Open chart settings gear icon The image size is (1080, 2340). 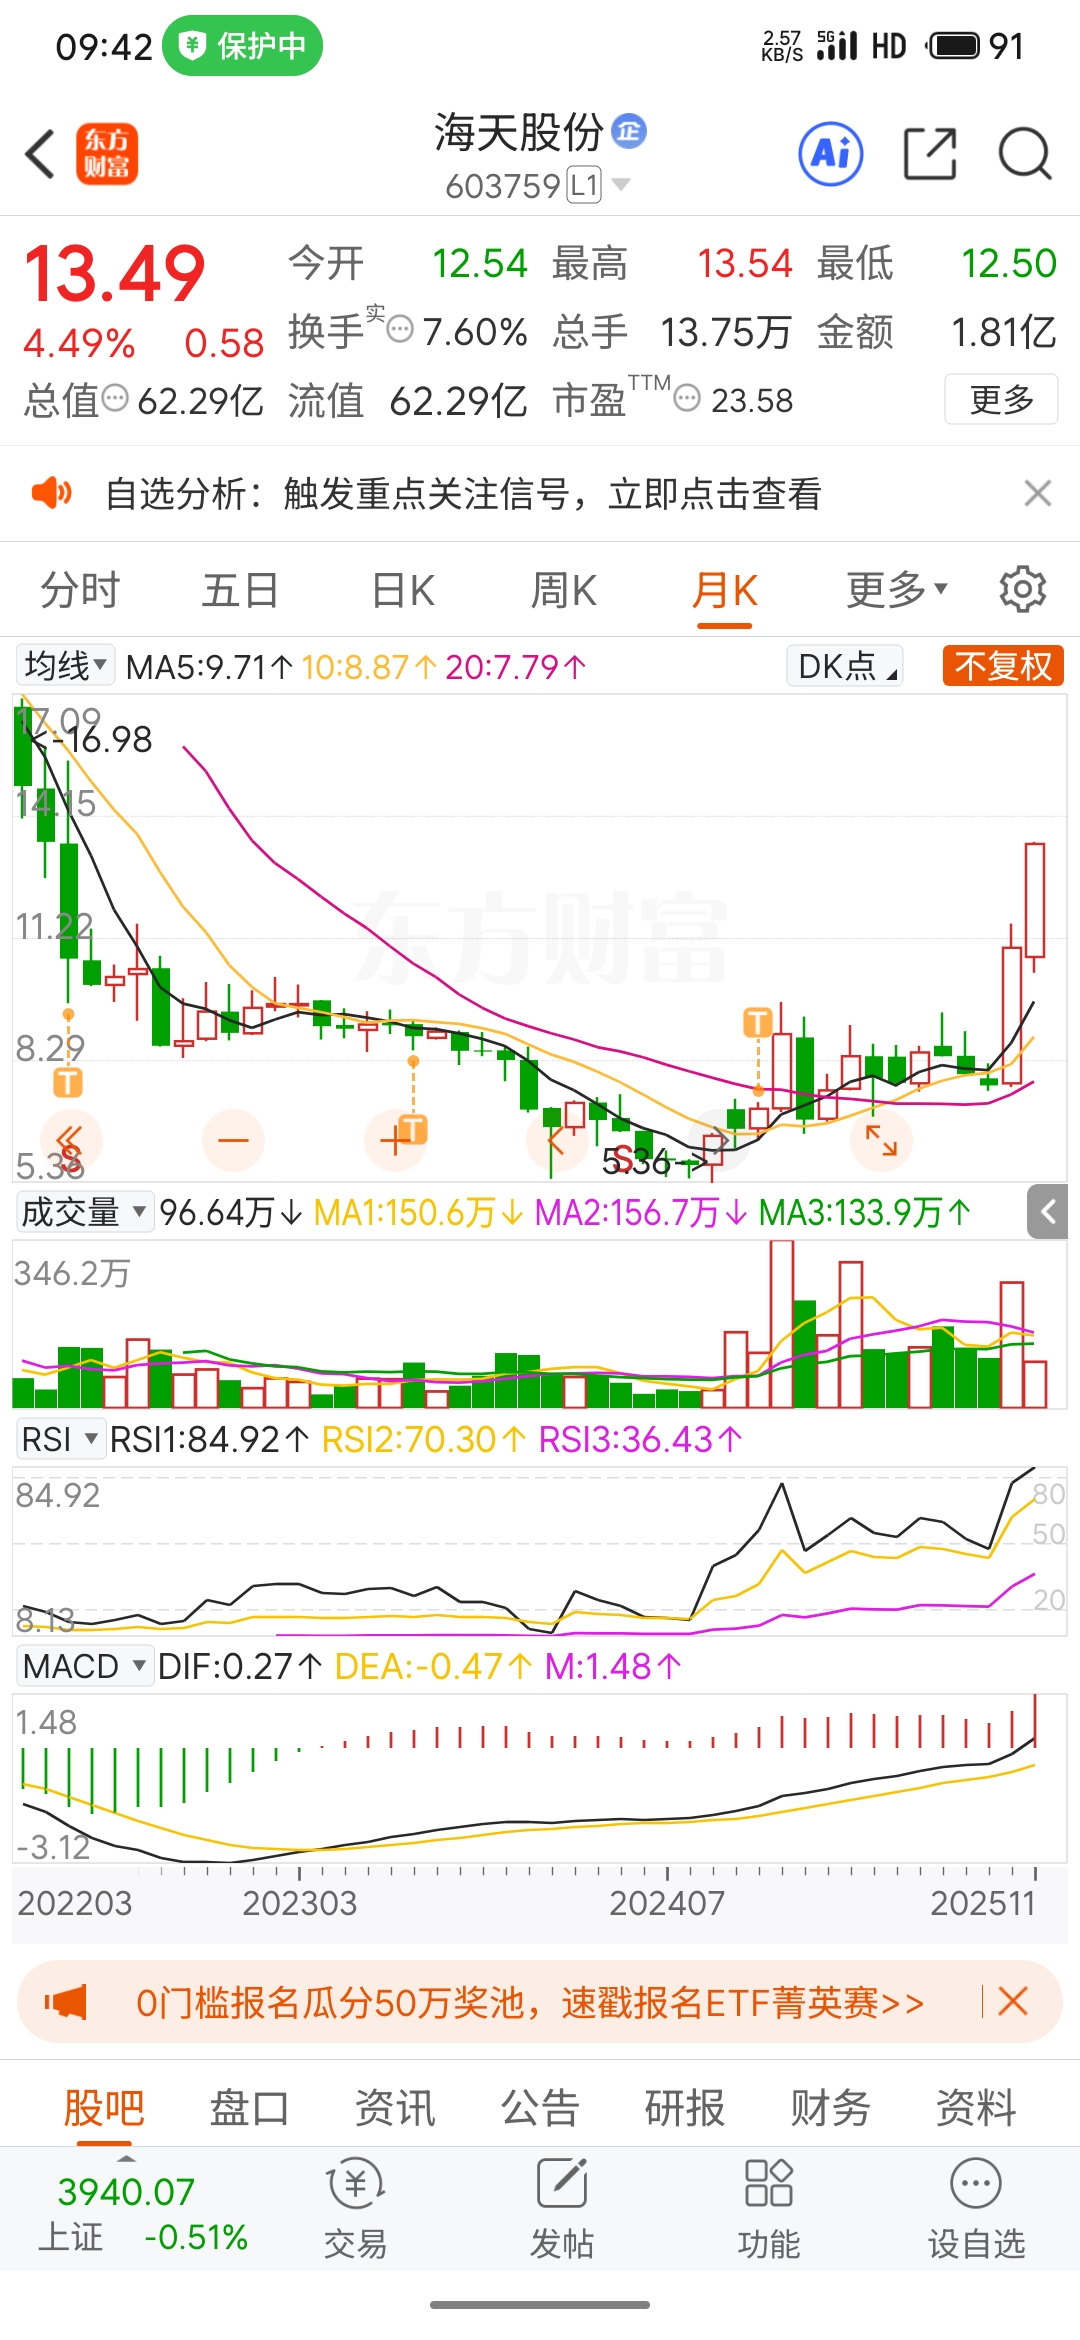pos(1023,589)
